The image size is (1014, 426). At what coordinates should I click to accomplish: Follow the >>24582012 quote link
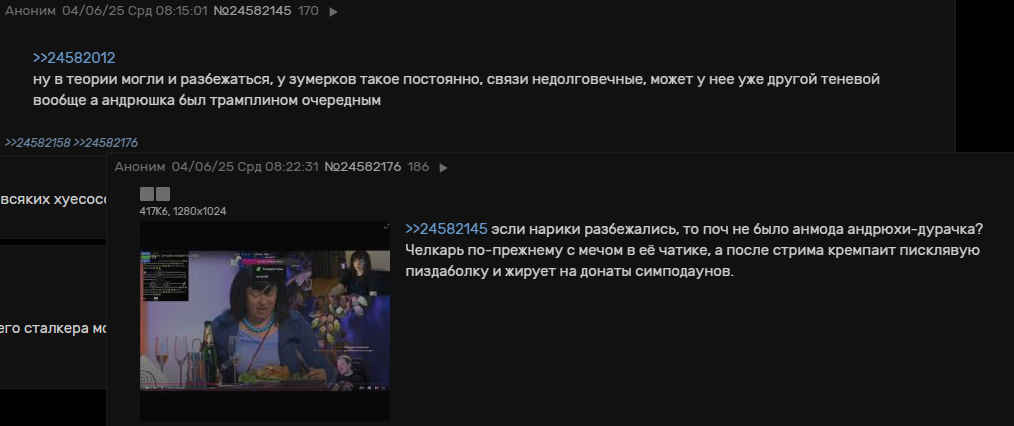point(74,58)
